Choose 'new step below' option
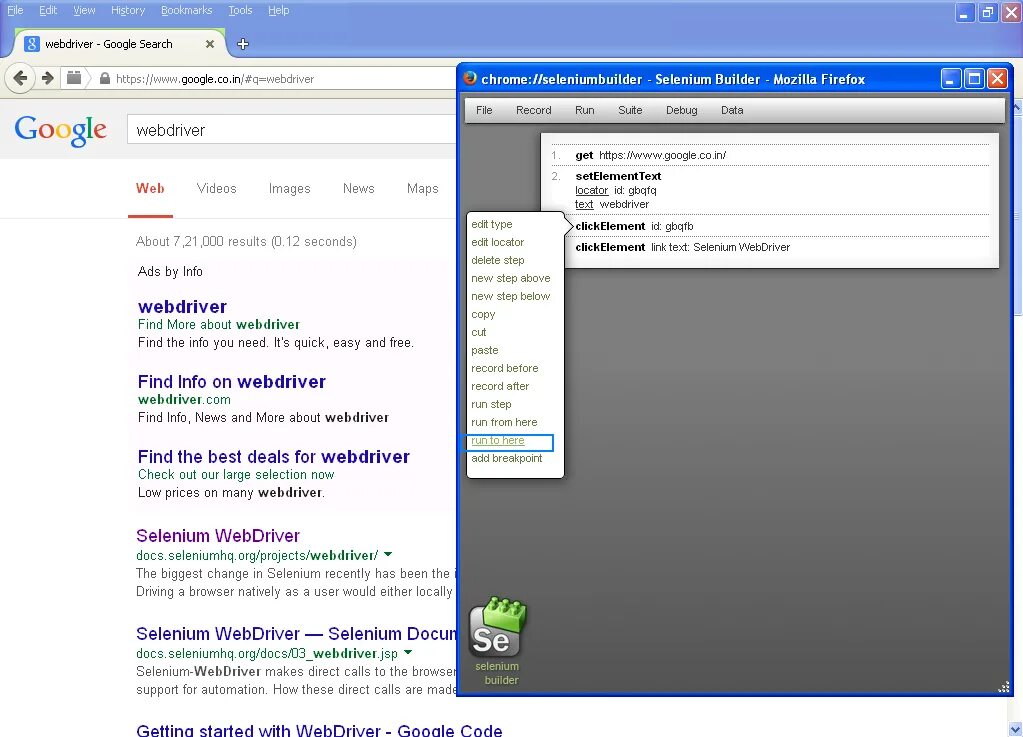The height and width of the screenshot is (737, 1023). [511, 296]
